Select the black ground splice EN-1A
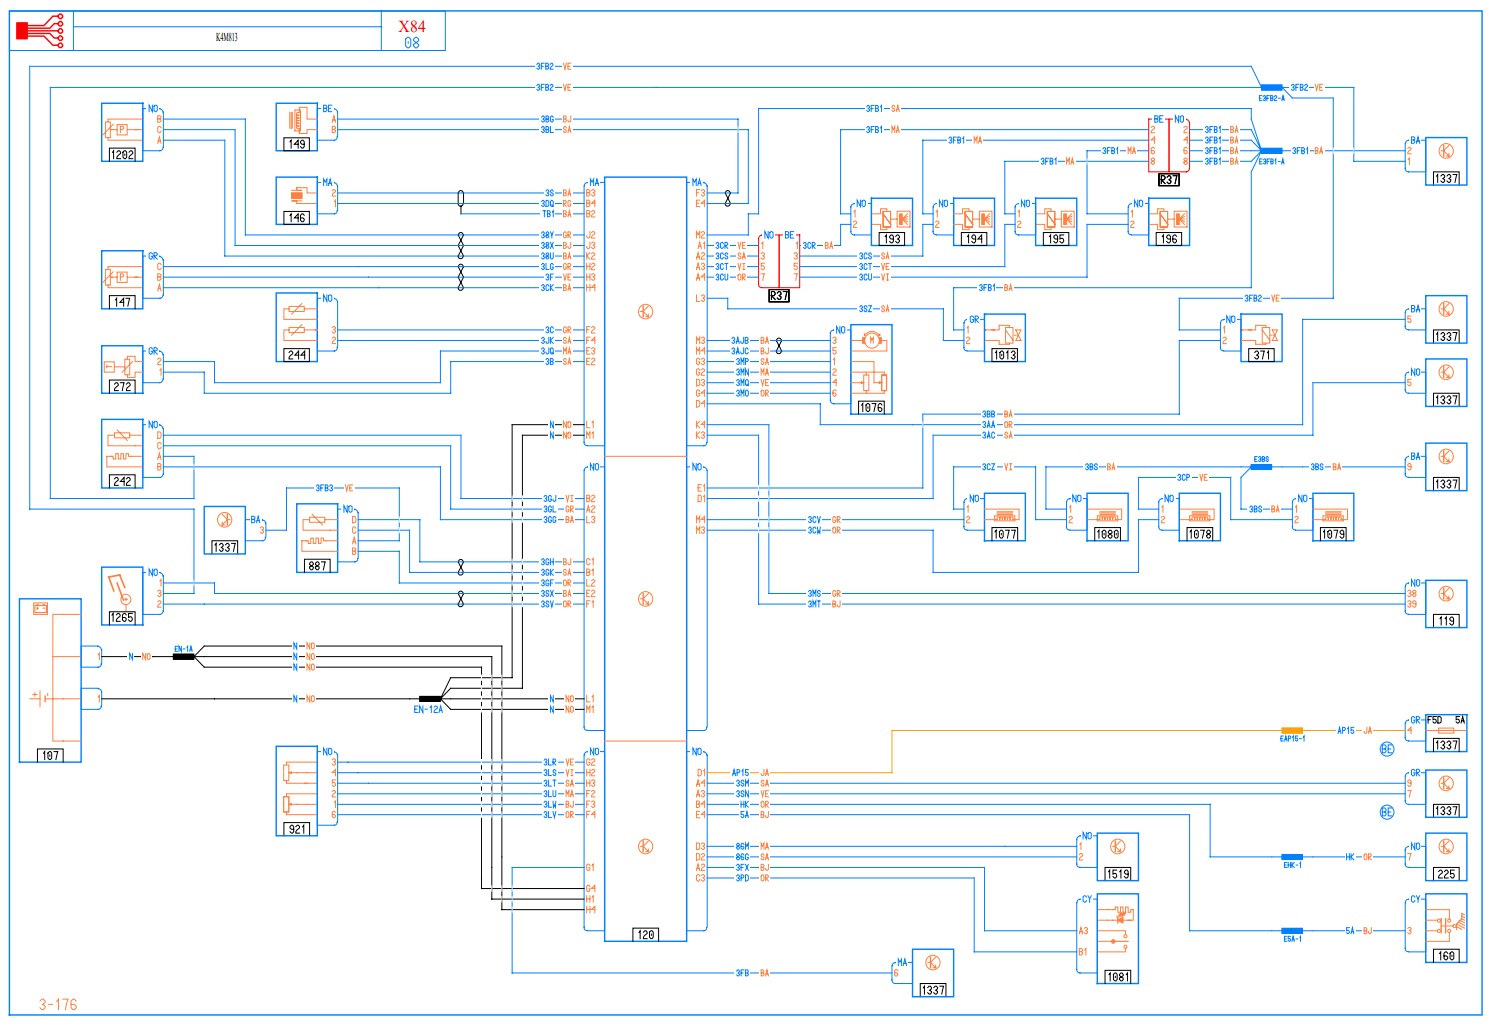Viewport: 1493px width, 1024px height. click(184, 657)
